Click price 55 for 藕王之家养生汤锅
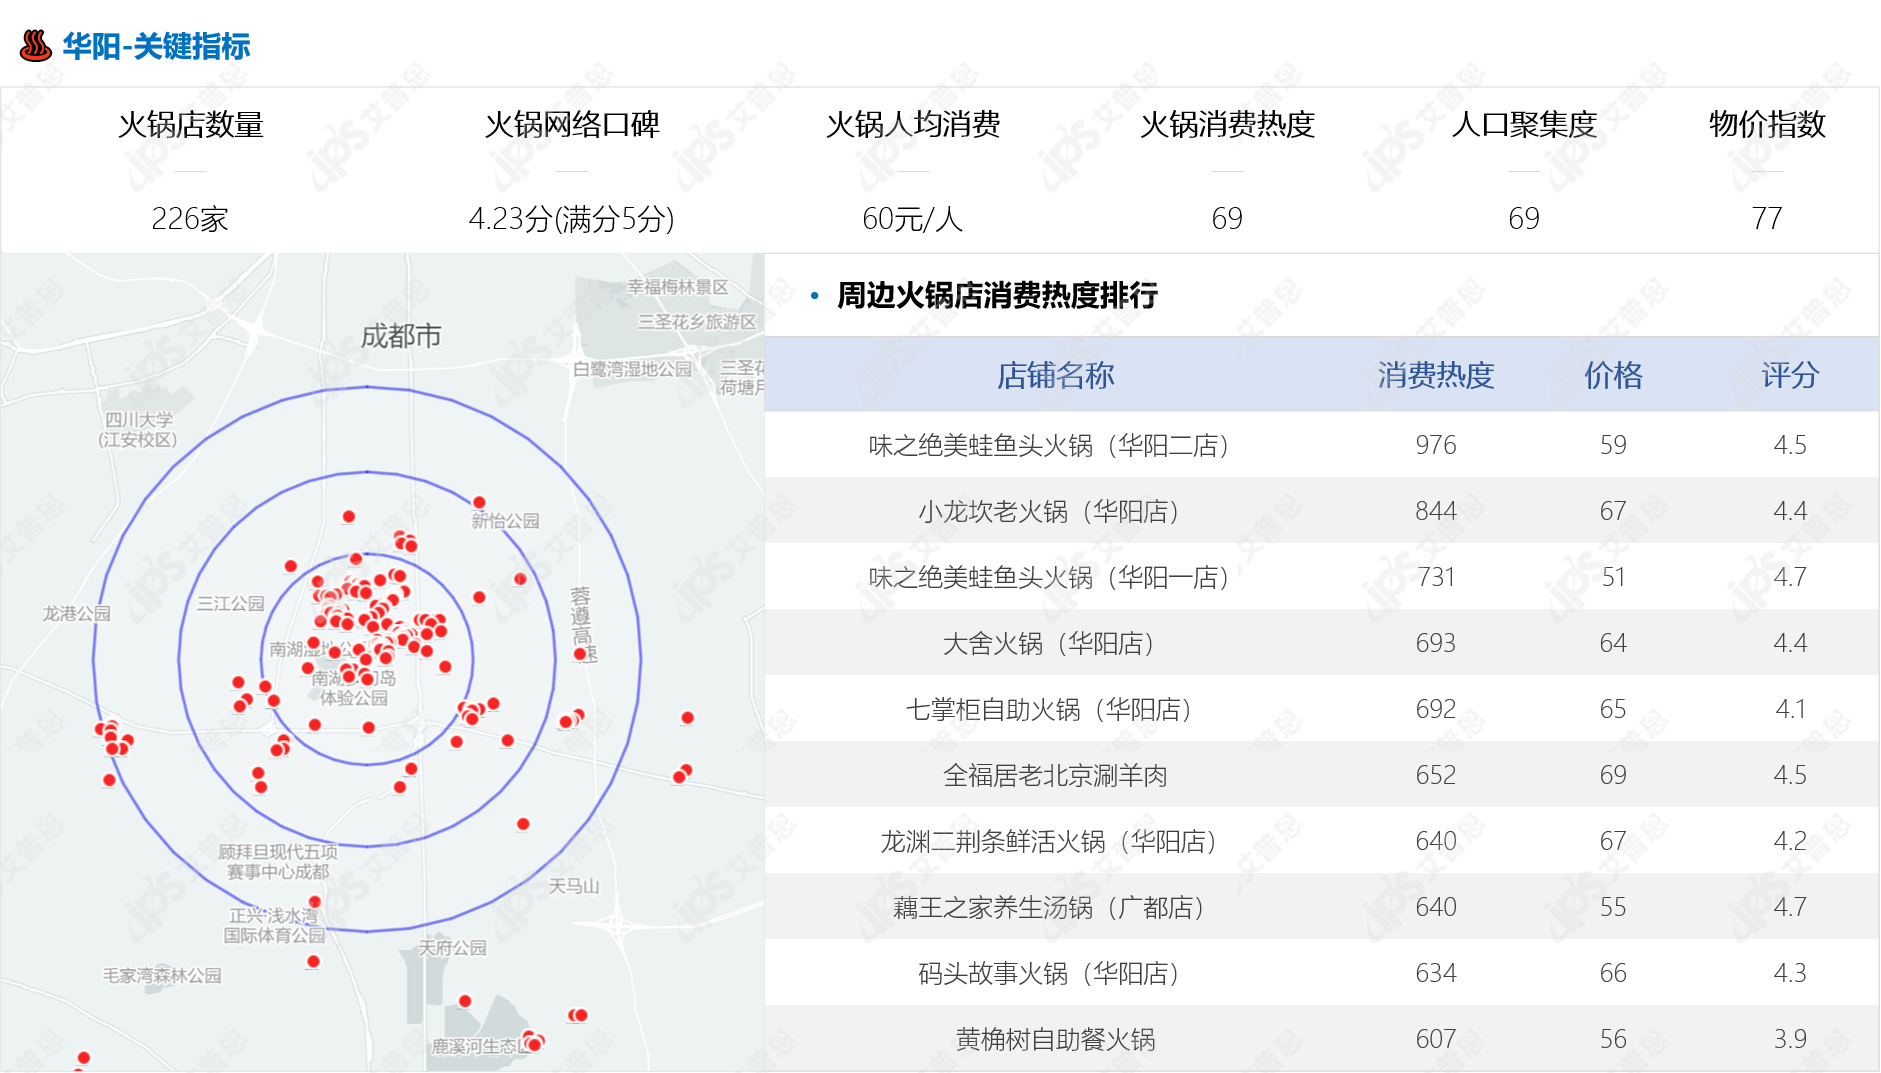 1613,907
